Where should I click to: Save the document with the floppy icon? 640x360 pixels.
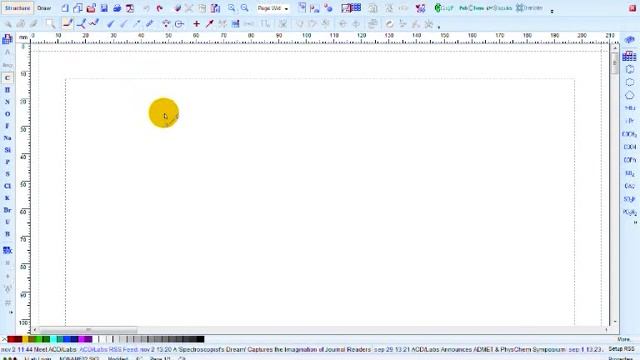pos(104,8)
